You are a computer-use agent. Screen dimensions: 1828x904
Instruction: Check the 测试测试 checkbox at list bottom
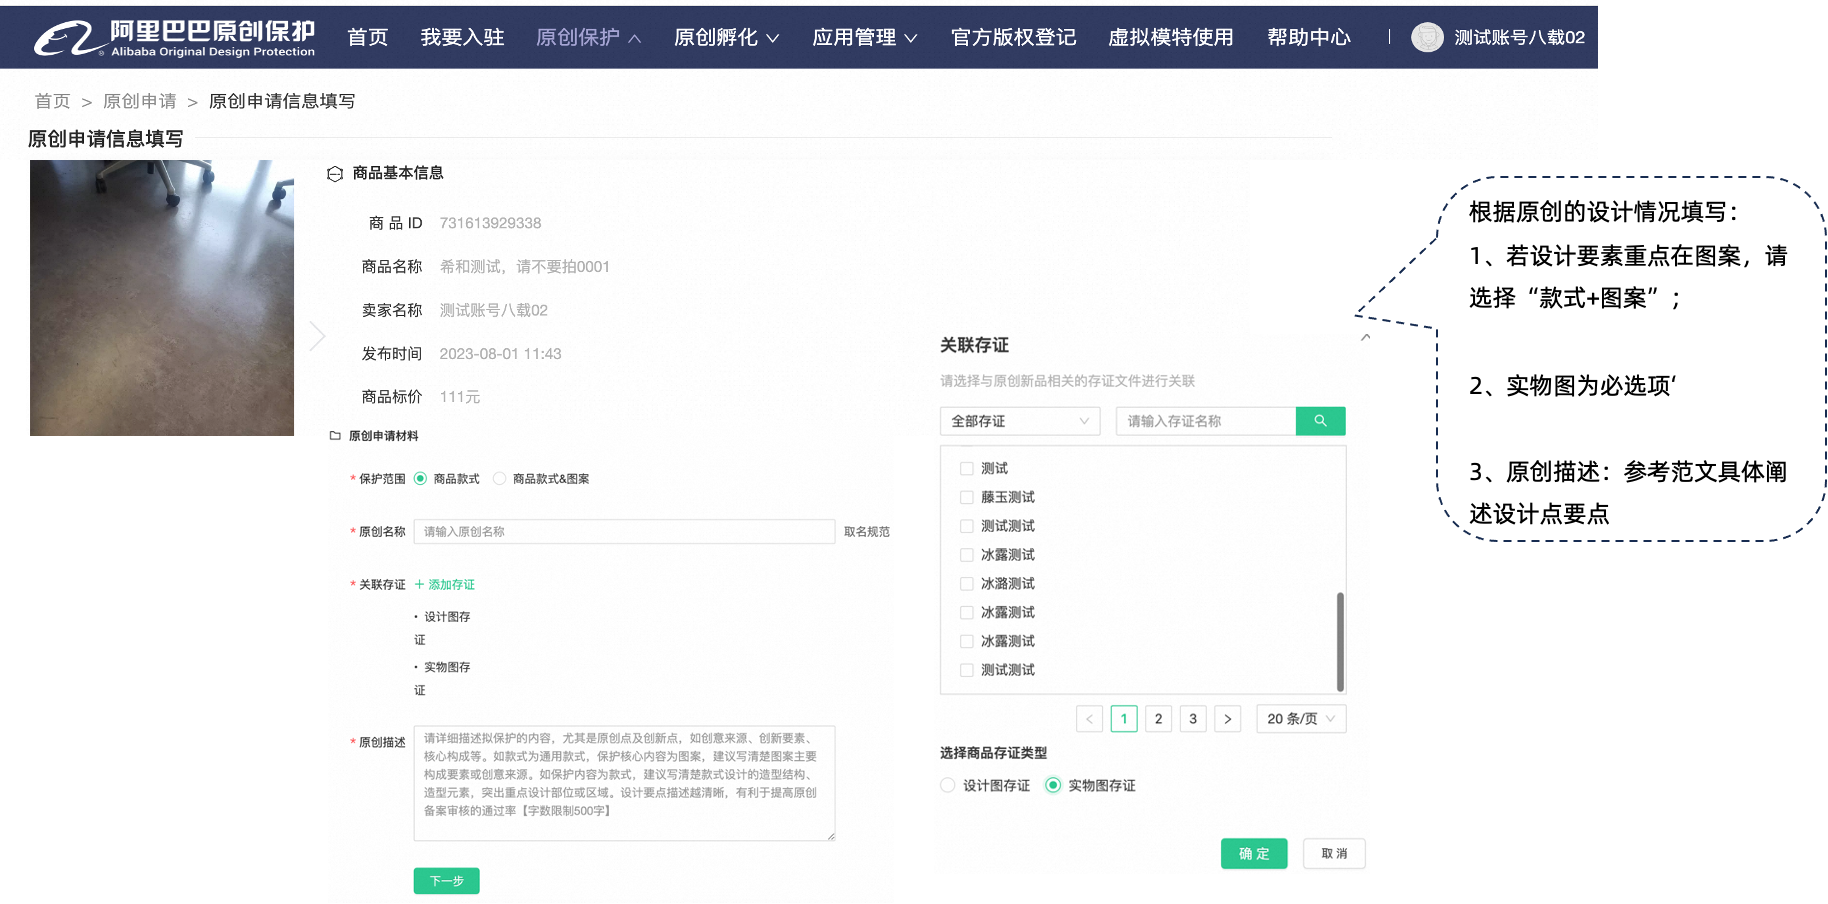pyautogui.click(x=967, y=671)
